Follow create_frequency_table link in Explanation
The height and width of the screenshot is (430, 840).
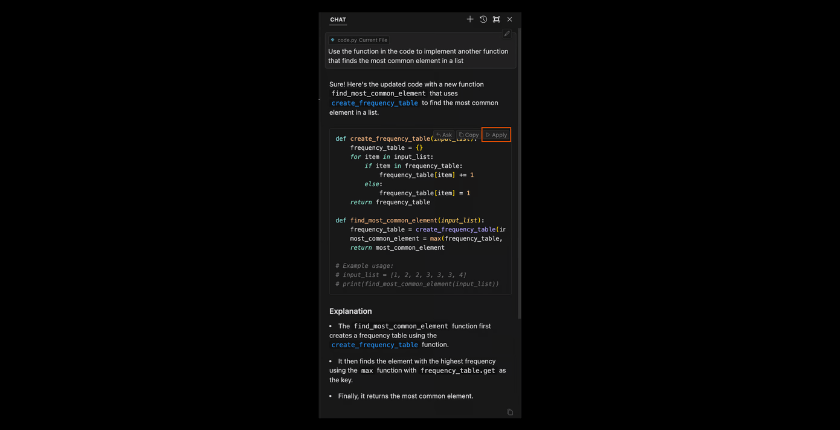[375, 344]
